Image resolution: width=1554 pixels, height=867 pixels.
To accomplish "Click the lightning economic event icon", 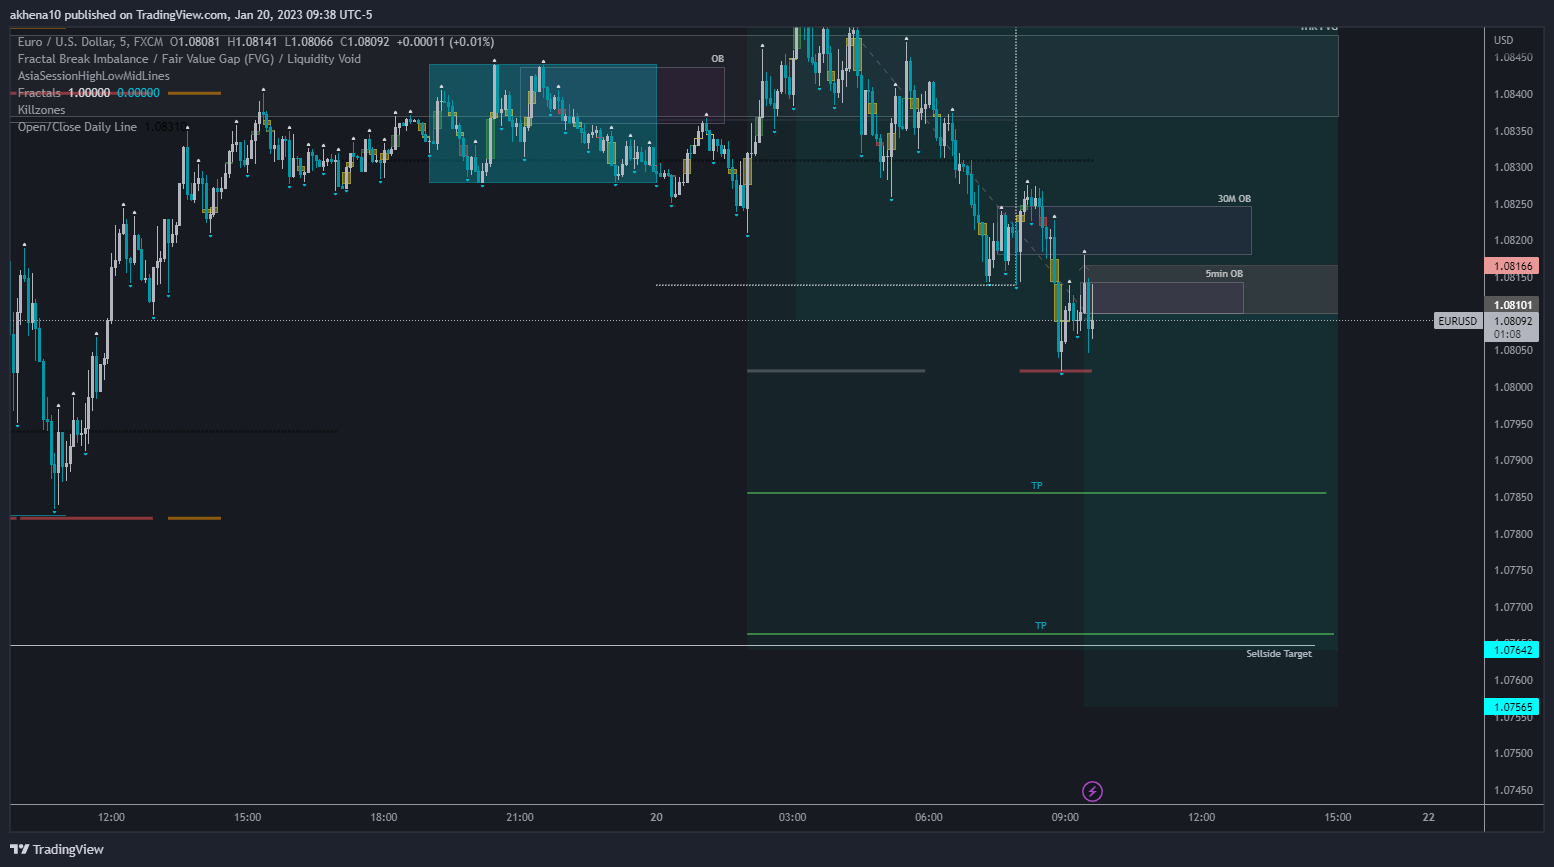I will 1093,792.
